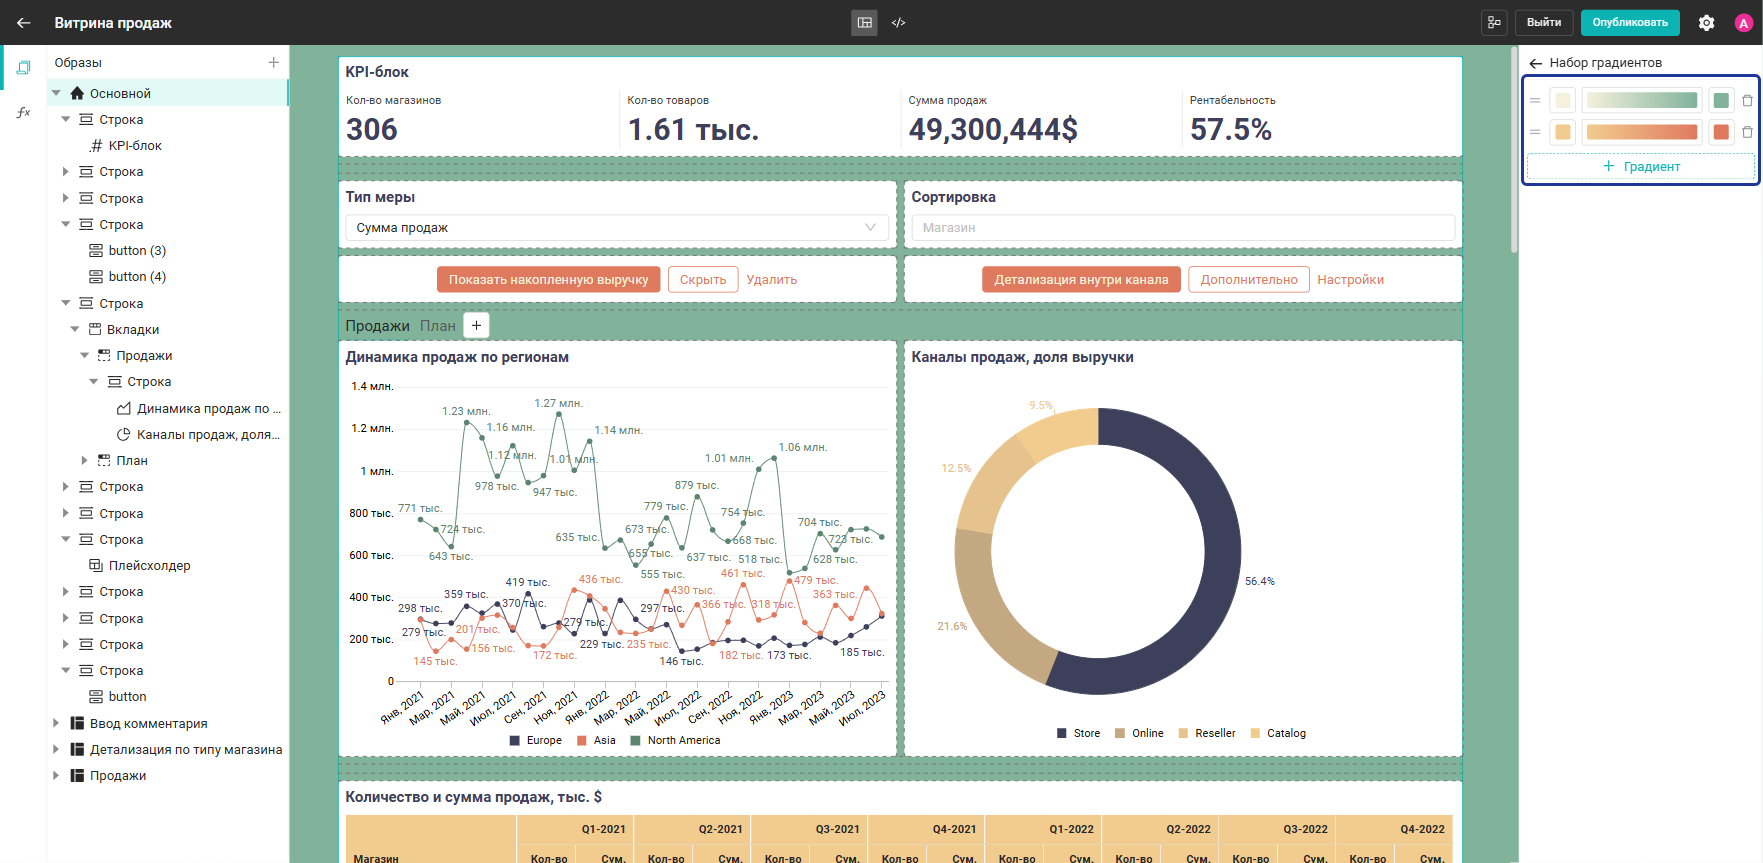Click the Плейсхолдер widget icon
This screenshot has width=1763, height=863.
pos(96,565)
